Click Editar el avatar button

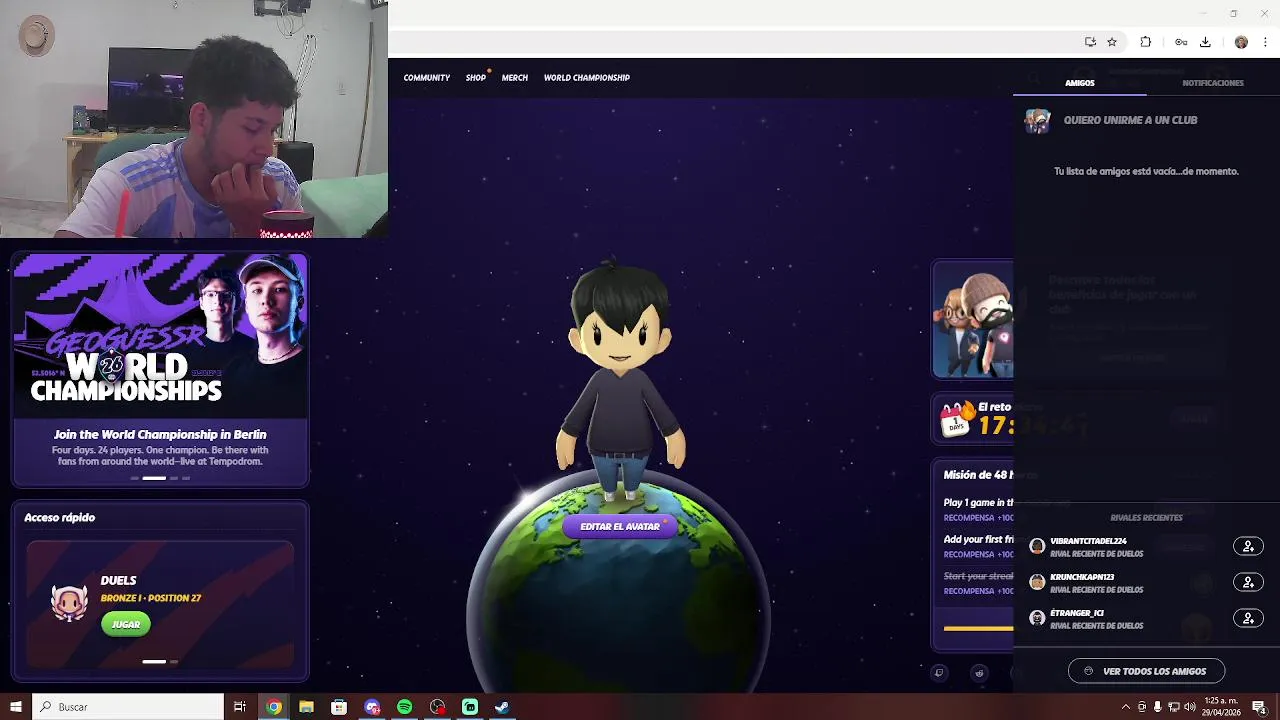click(620, 527)
